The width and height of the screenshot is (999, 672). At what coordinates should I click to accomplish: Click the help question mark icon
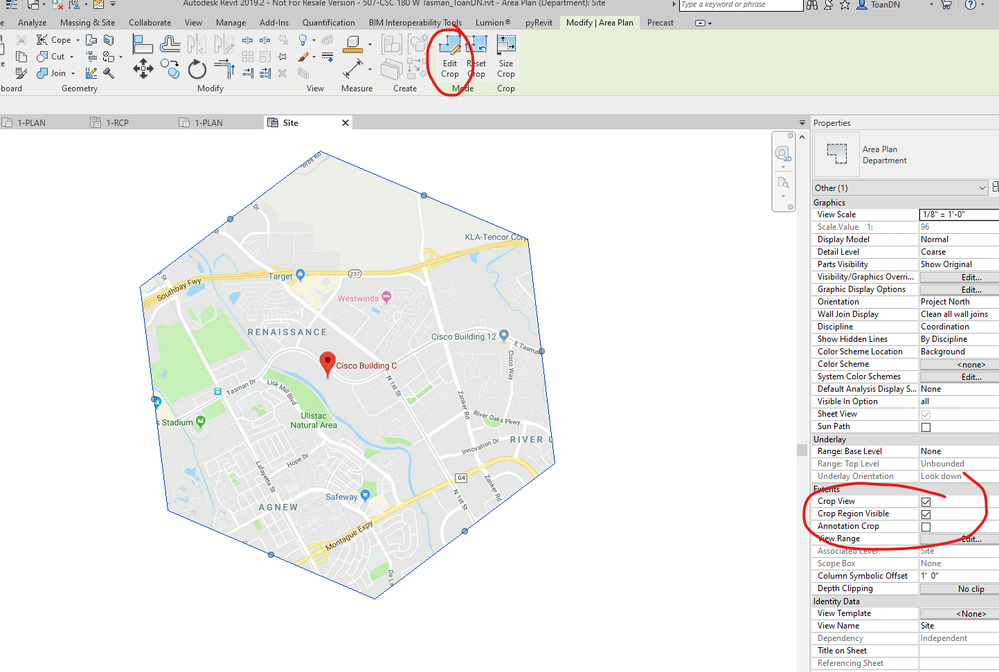pos(970,5)
